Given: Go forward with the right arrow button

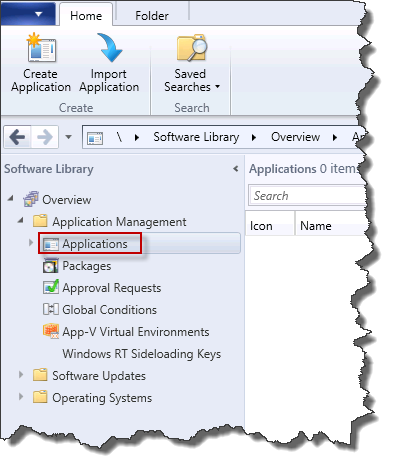Looking at the screenshot, I should (x=45, y=137).
